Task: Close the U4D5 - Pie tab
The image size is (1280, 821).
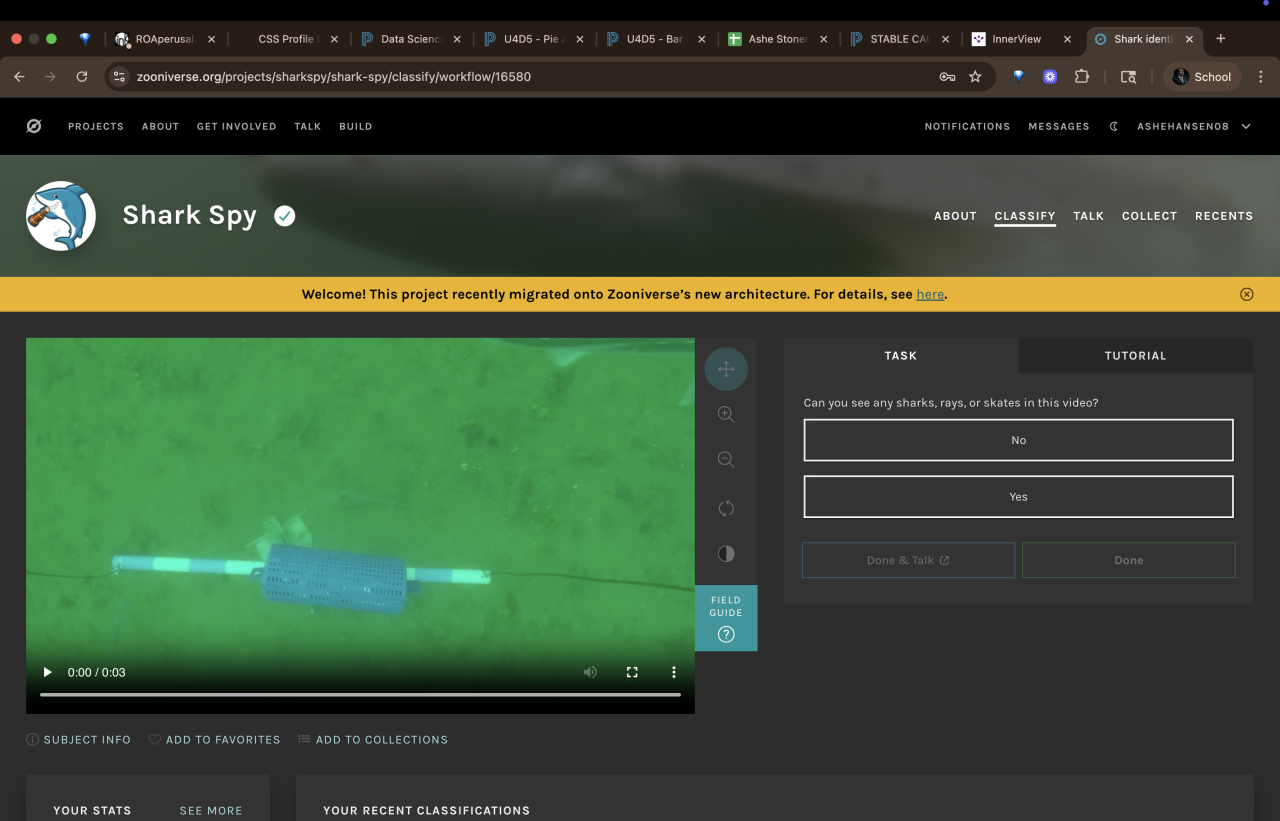Action: pyautogui.click(x=579, y=39)
